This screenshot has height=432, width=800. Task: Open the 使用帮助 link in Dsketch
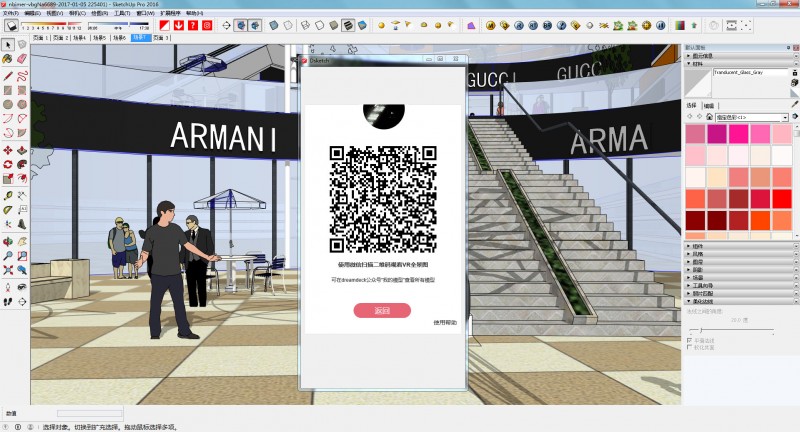(x=445, y=322)
